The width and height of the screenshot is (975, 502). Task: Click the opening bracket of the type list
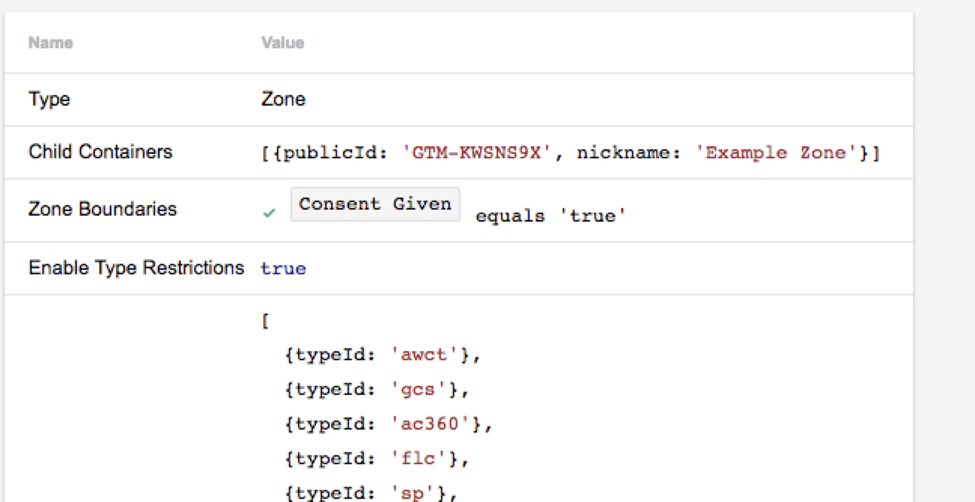[x=266, y=322]
